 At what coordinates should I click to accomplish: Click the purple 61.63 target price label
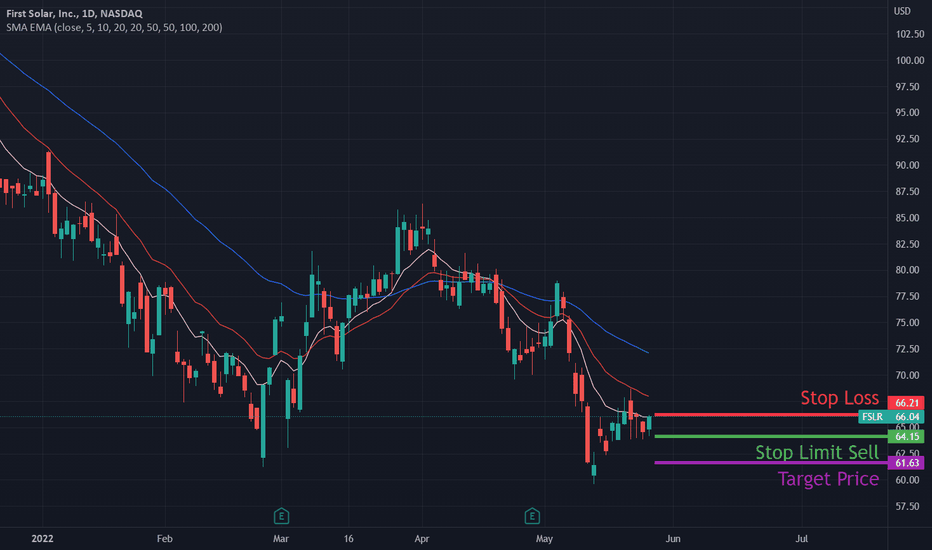tap(906, 463)
